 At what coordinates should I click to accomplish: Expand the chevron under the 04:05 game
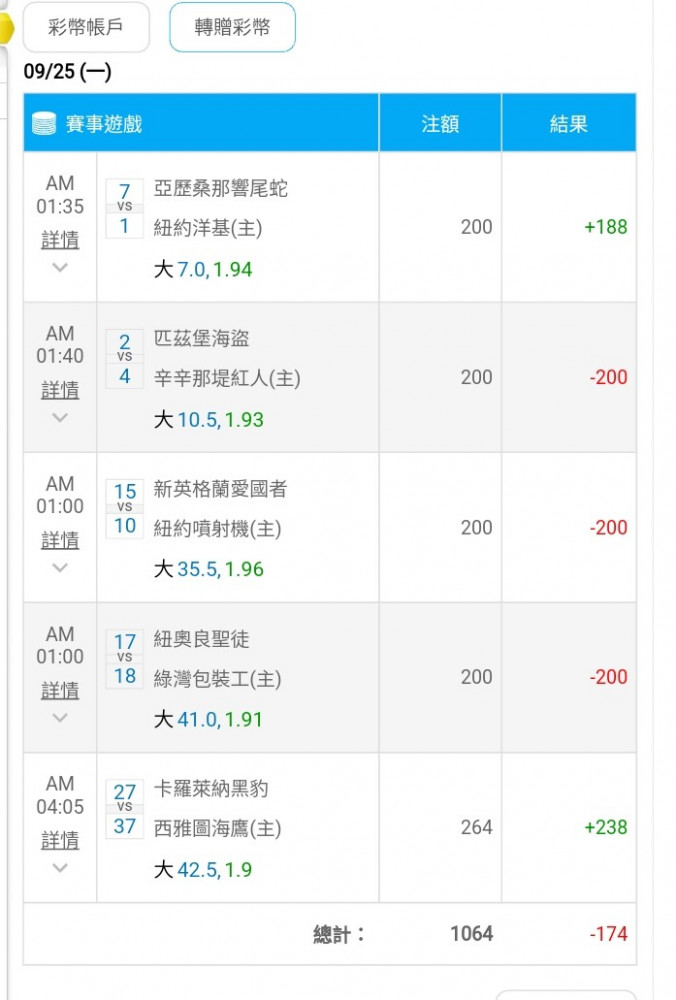click(60, 867)
